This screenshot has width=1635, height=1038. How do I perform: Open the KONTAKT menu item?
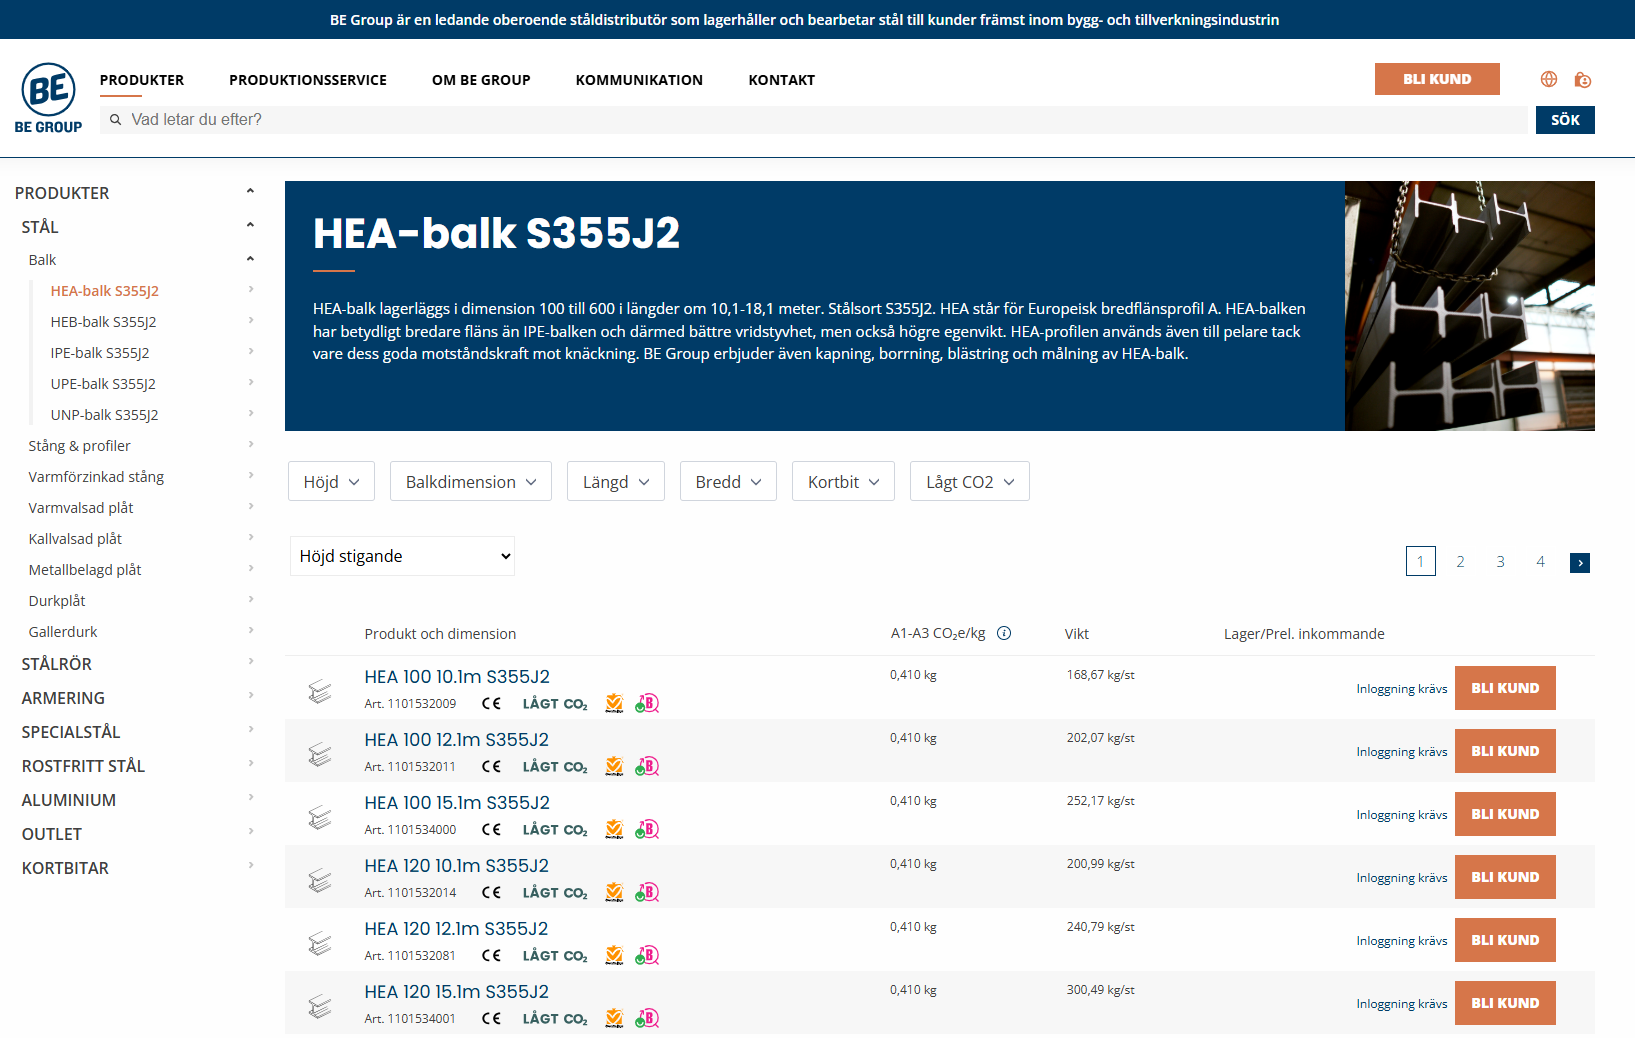click(x=781, y=80)
